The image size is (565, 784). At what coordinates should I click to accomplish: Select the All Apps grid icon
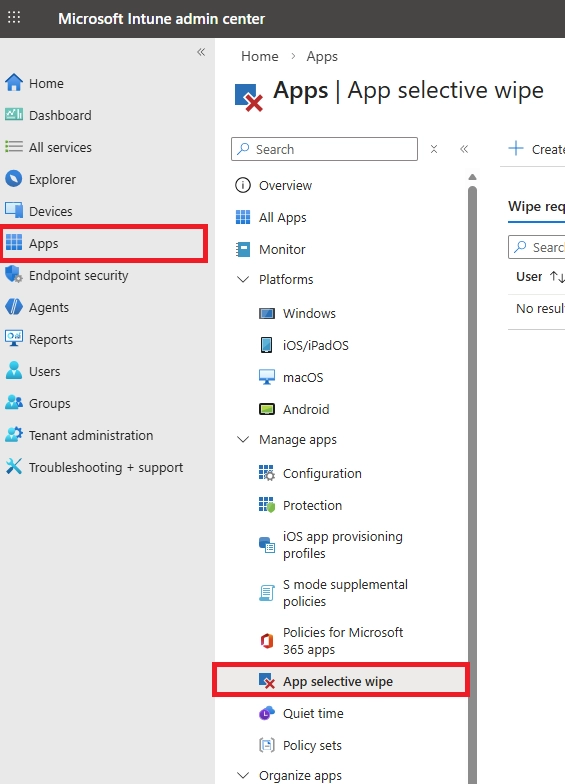pos(243,218)
